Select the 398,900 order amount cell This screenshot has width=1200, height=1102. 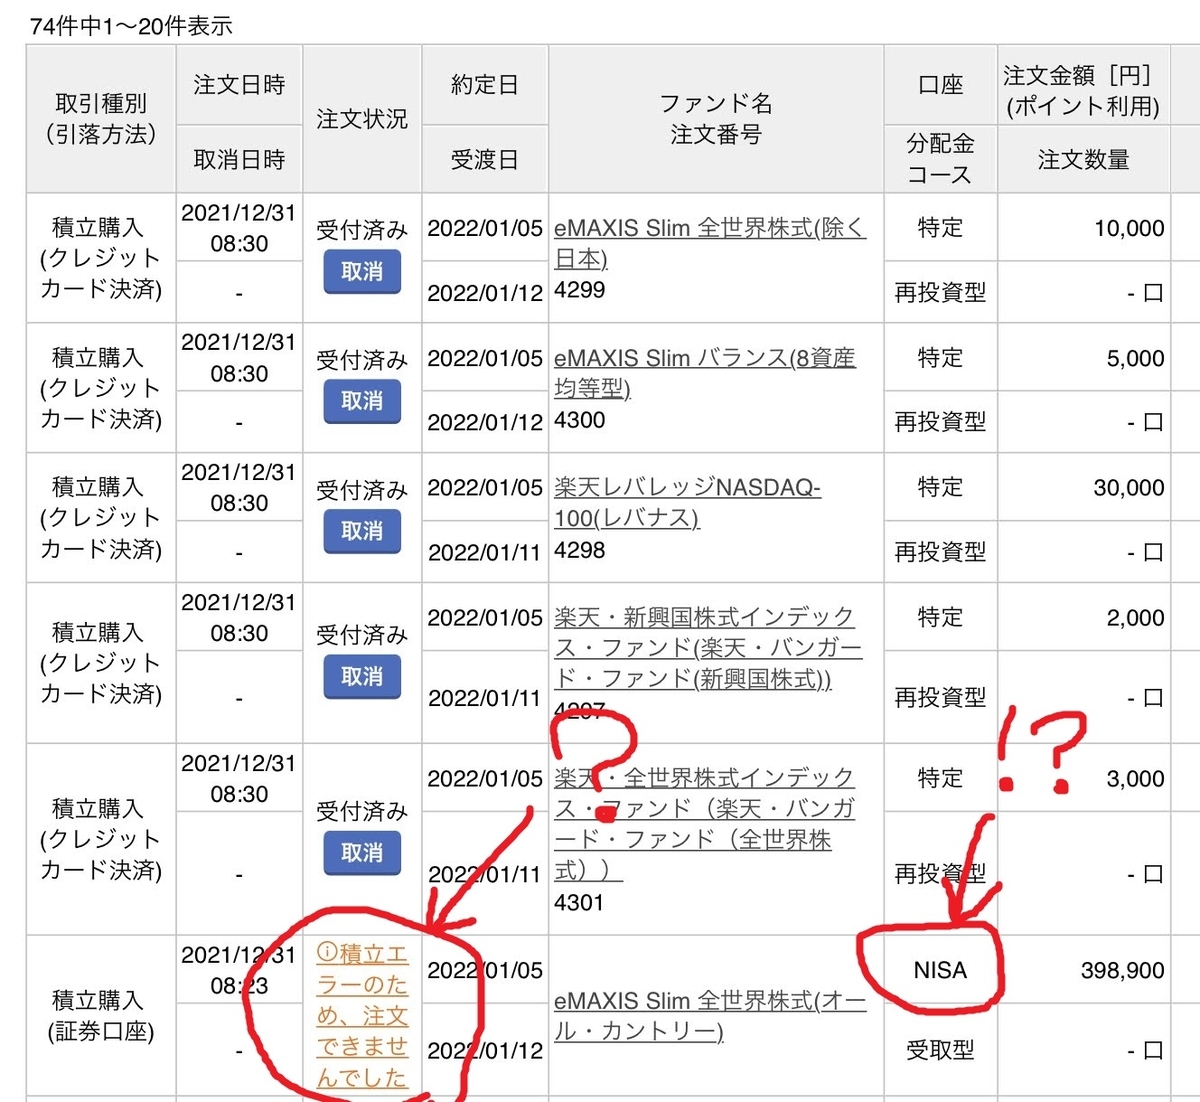point(1083,970)
